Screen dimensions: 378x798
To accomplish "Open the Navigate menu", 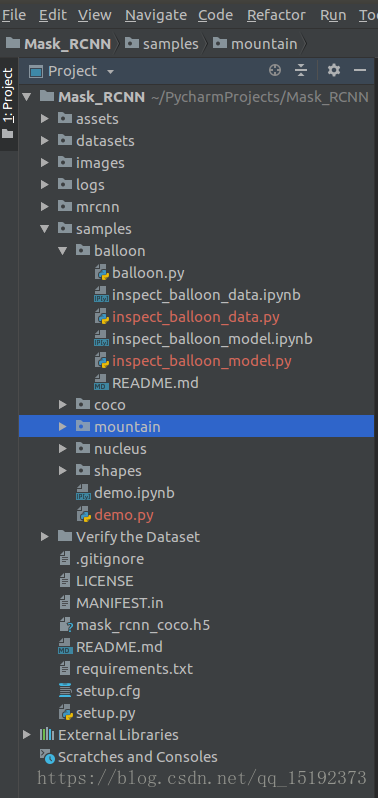I will pyautogui.click(x=156, y=15).
